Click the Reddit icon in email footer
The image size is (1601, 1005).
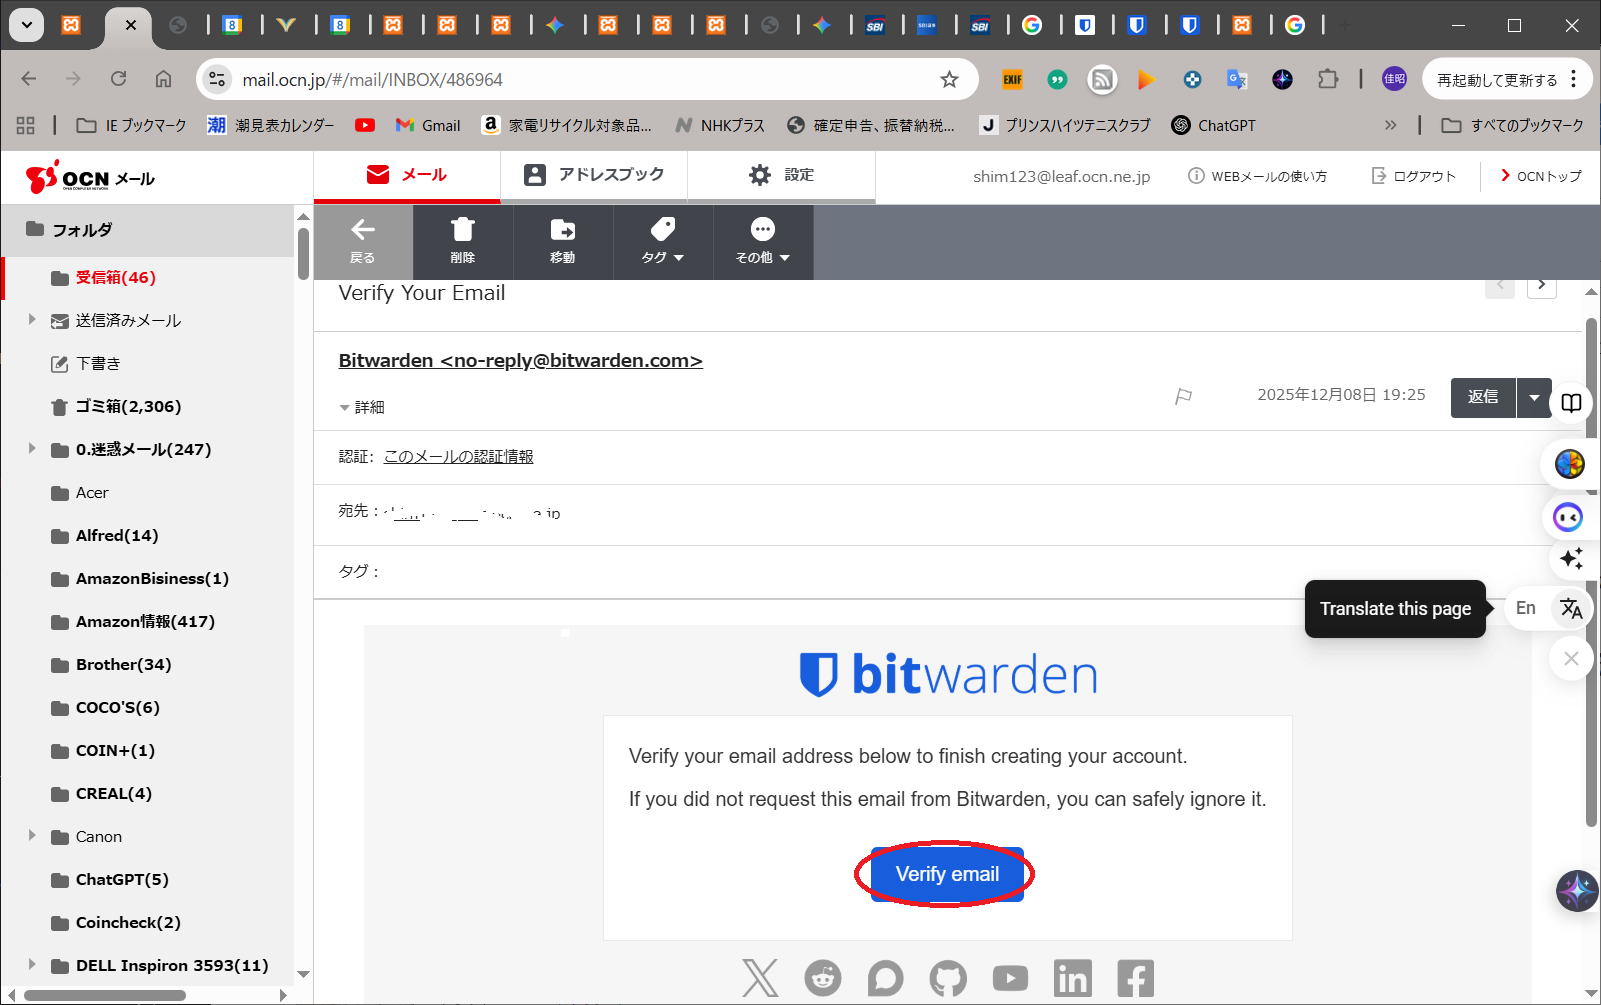[x=823, y=978]
